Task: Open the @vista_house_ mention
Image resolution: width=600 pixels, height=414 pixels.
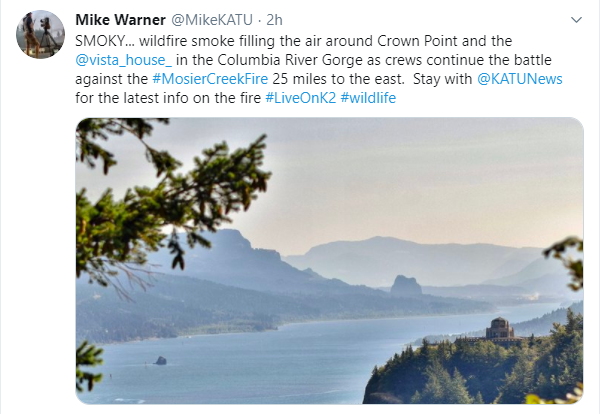Action: [124, 60]
